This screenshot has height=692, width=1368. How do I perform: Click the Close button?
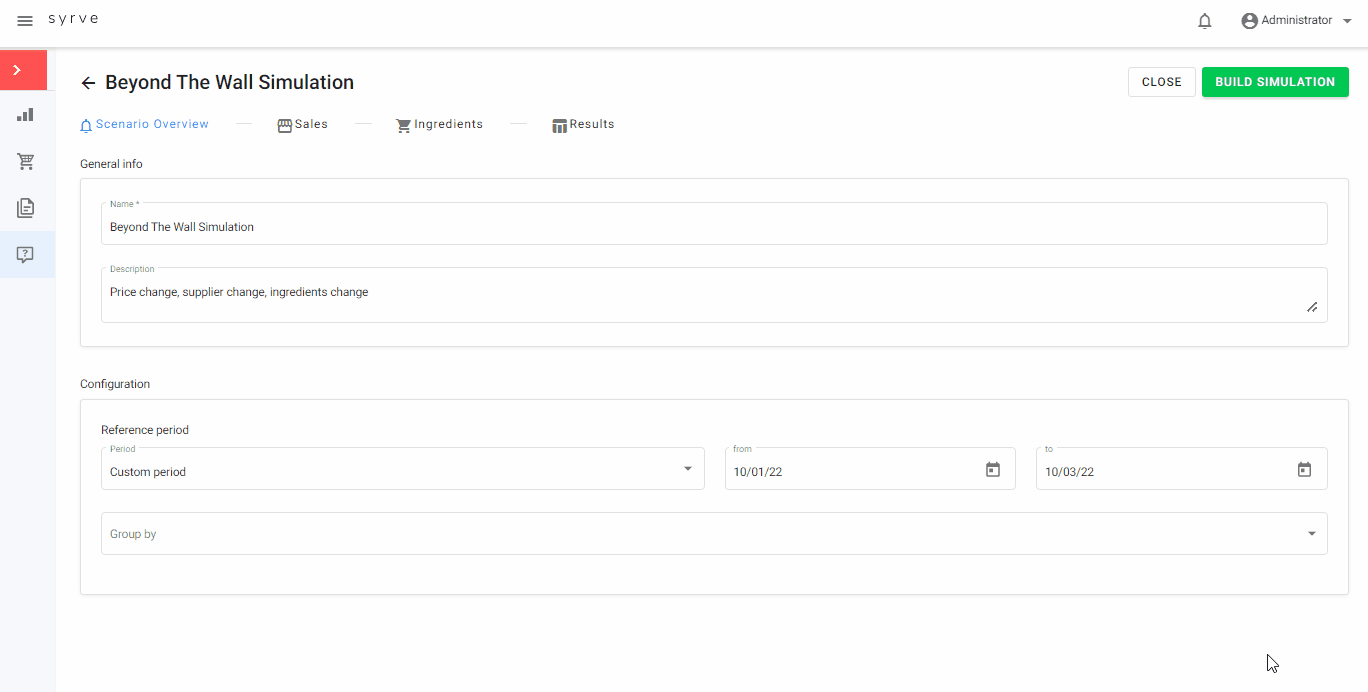(x=1161, y=82)
